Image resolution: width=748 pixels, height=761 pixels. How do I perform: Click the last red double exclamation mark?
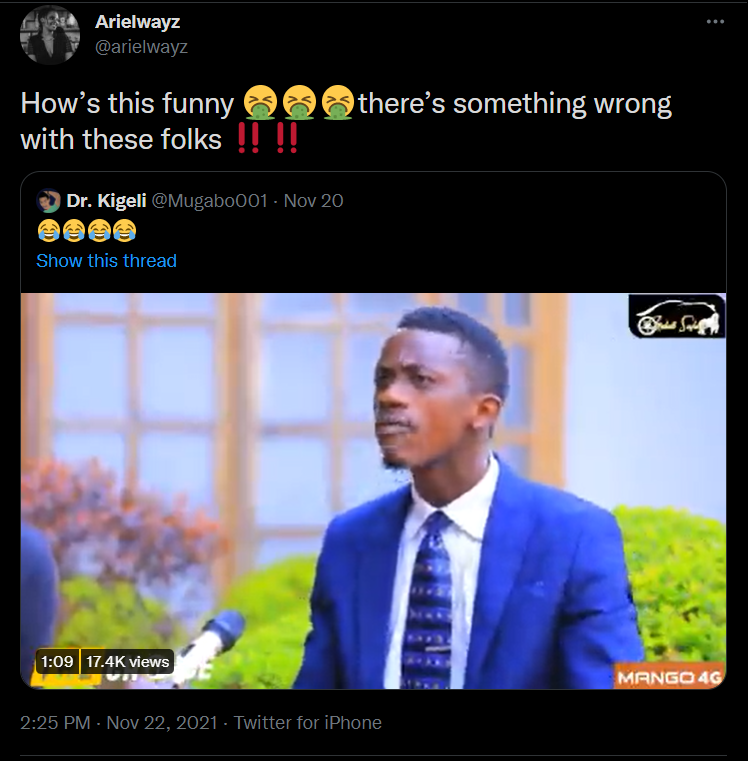pos(286,140)
